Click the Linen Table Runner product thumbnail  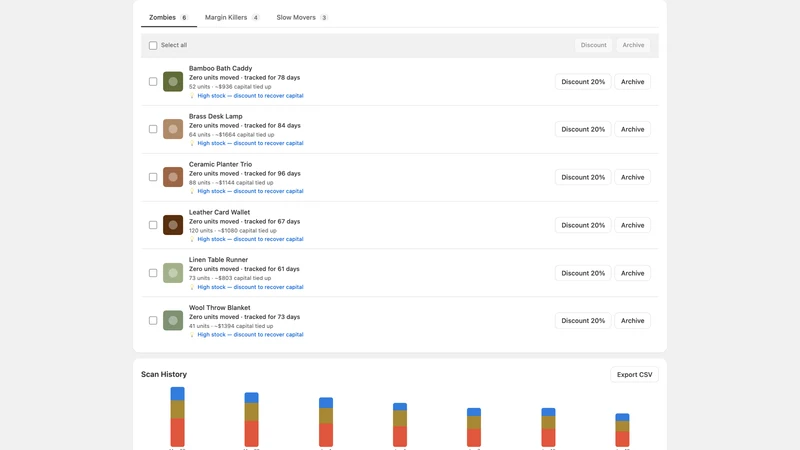pyautogui.click(x=173, y=273)
